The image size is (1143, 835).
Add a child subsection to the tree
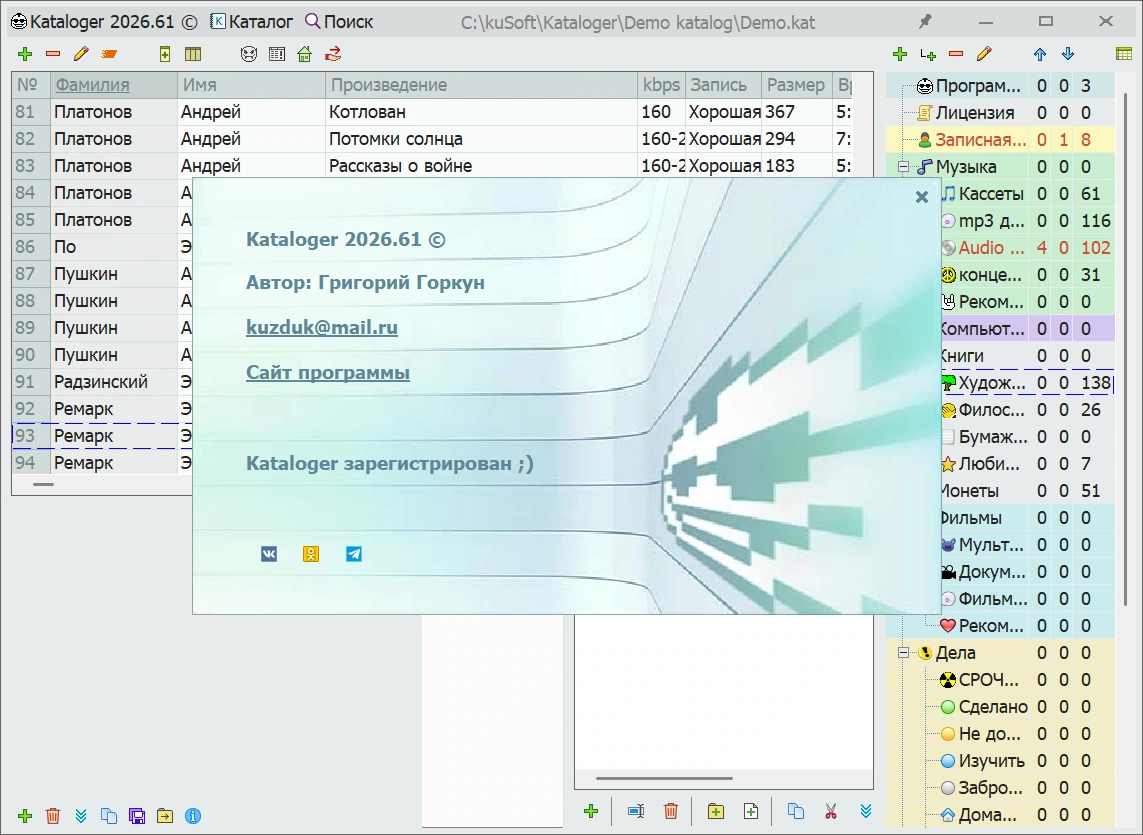[928, 54]
